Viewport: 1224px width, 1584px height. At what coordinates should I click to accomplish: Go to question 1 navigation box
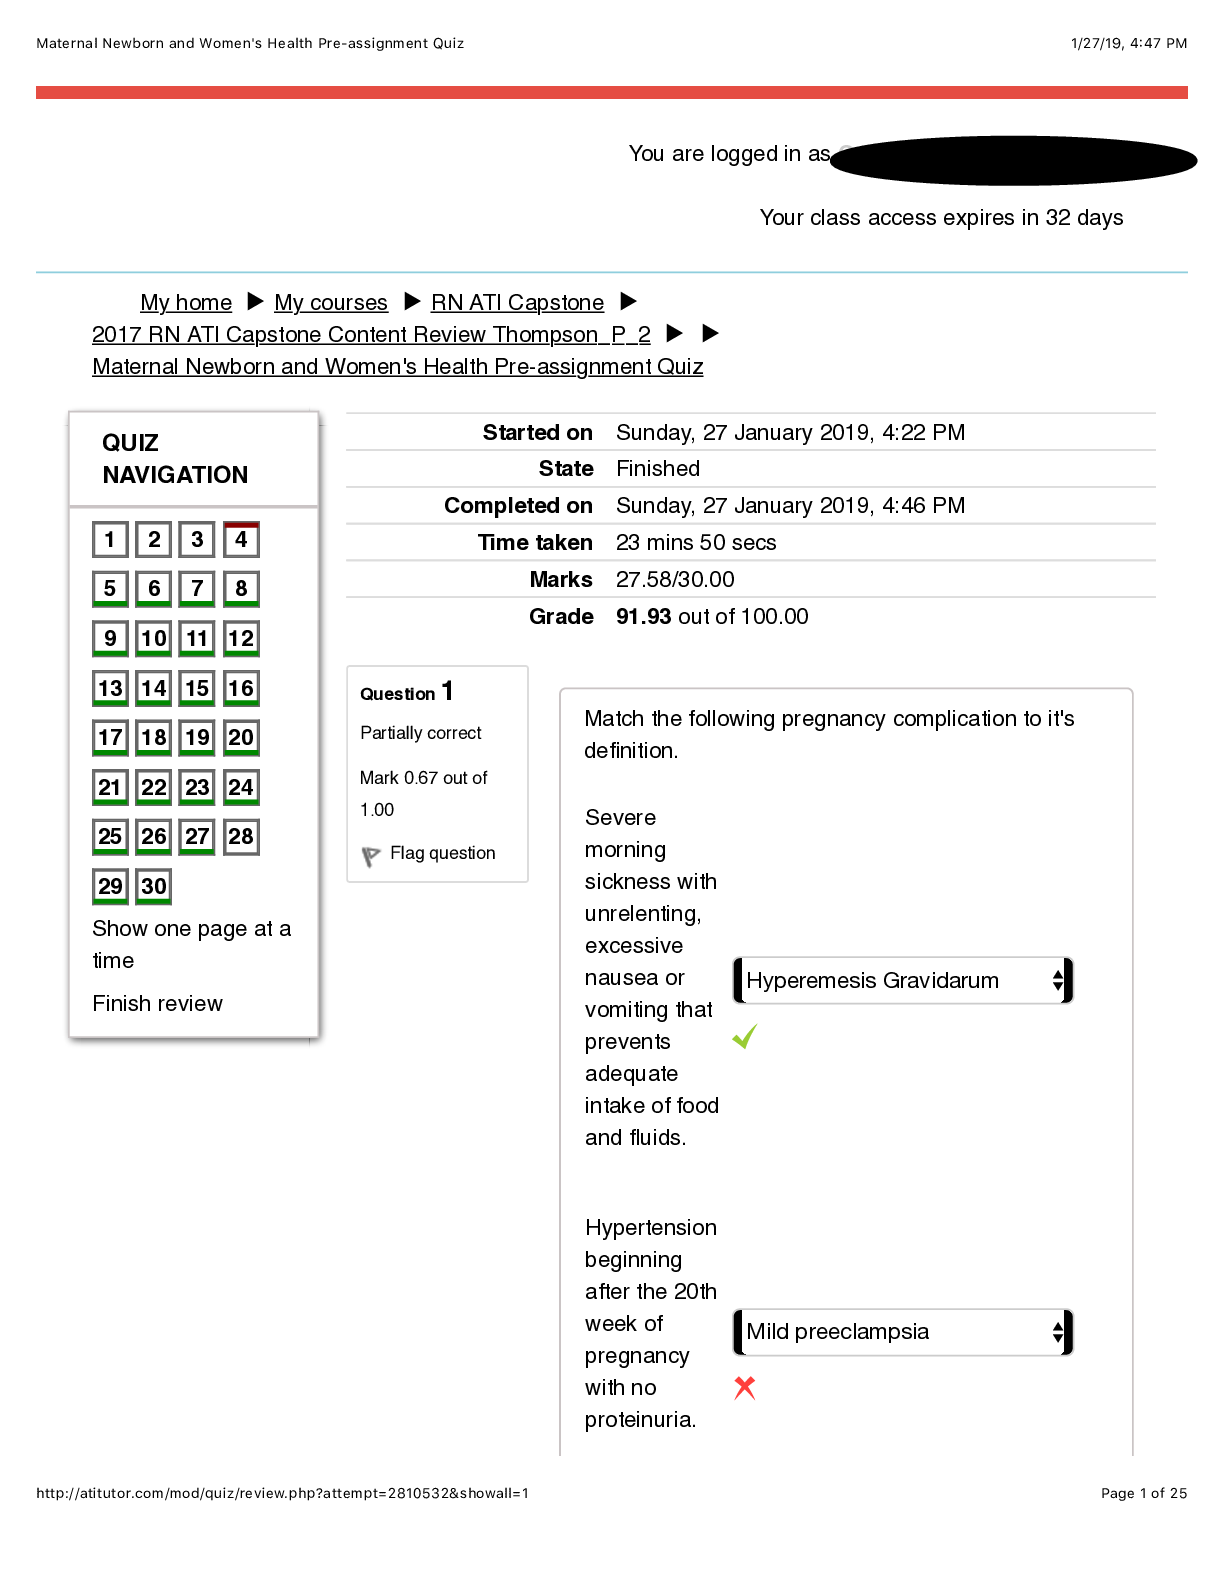[110, 540]
